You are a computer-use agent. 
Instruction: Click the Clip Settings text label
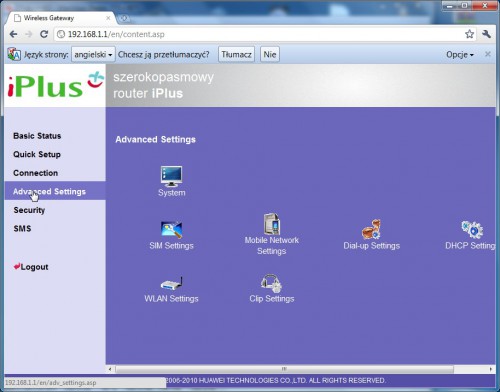pyautogui.click(x=272, y=298)
